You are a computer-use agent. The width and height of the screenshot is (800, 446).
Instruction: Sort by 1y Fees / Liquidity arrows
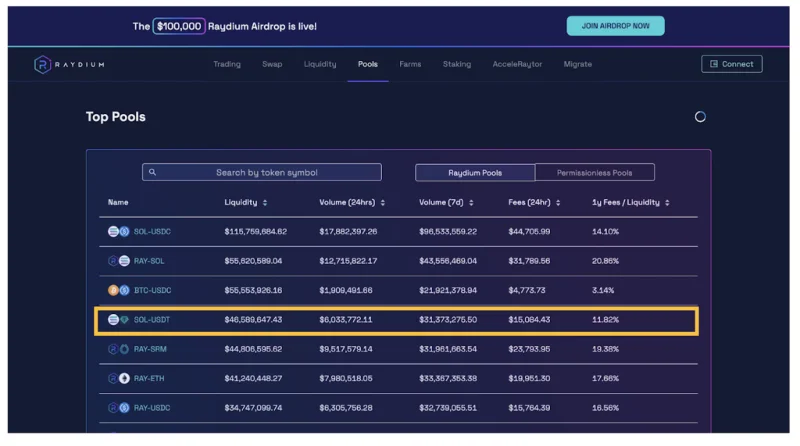click(667, 203)
